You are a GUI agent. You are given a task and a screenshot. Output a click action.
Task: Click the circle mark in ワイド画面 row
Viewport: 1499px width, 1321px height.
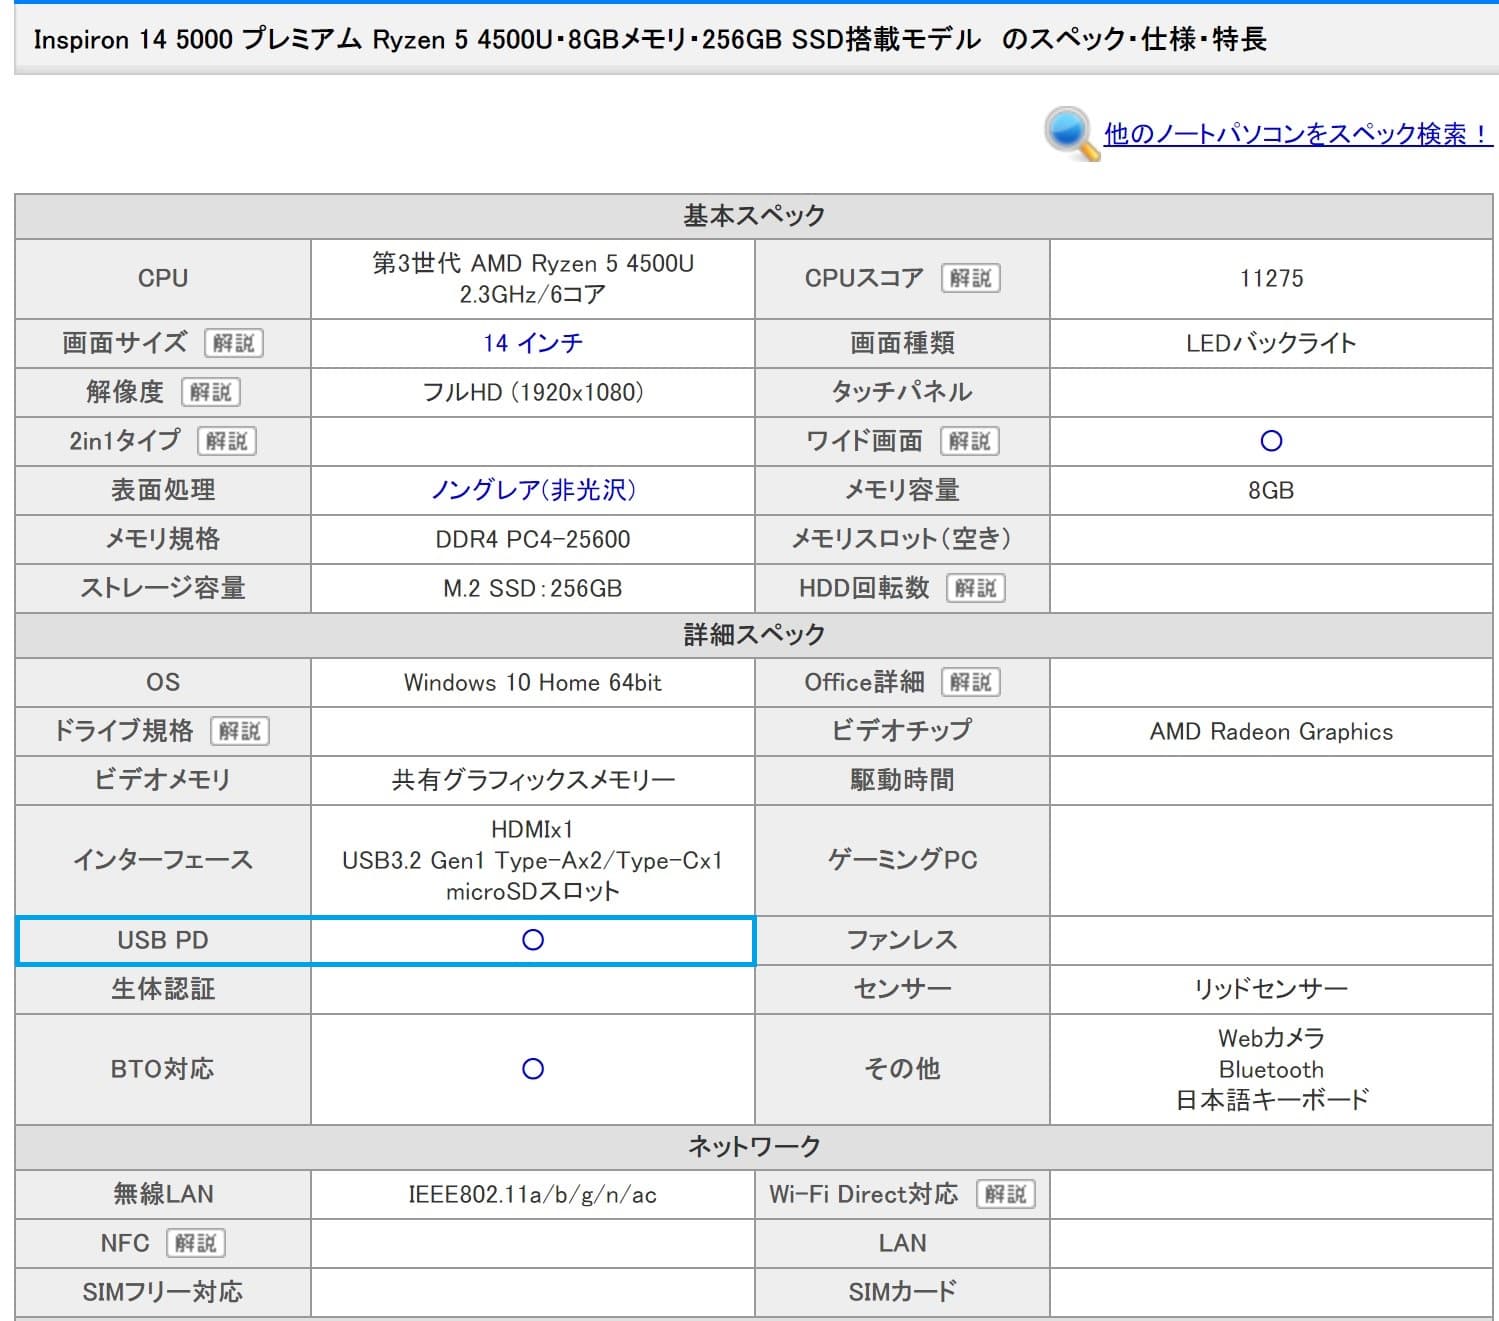tap(1271, 441)
